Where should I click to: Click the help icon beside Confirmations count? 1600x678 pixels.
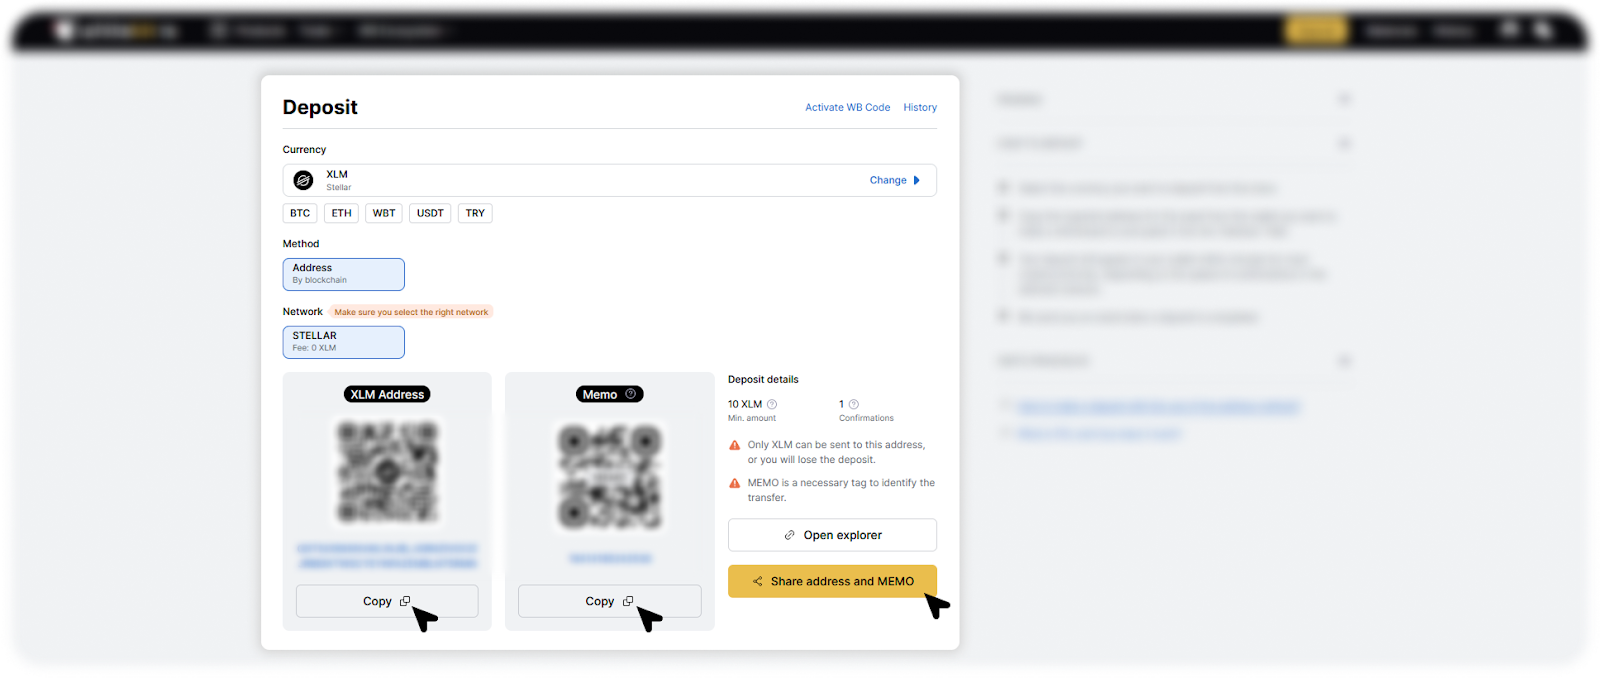[x=853, y=404]
